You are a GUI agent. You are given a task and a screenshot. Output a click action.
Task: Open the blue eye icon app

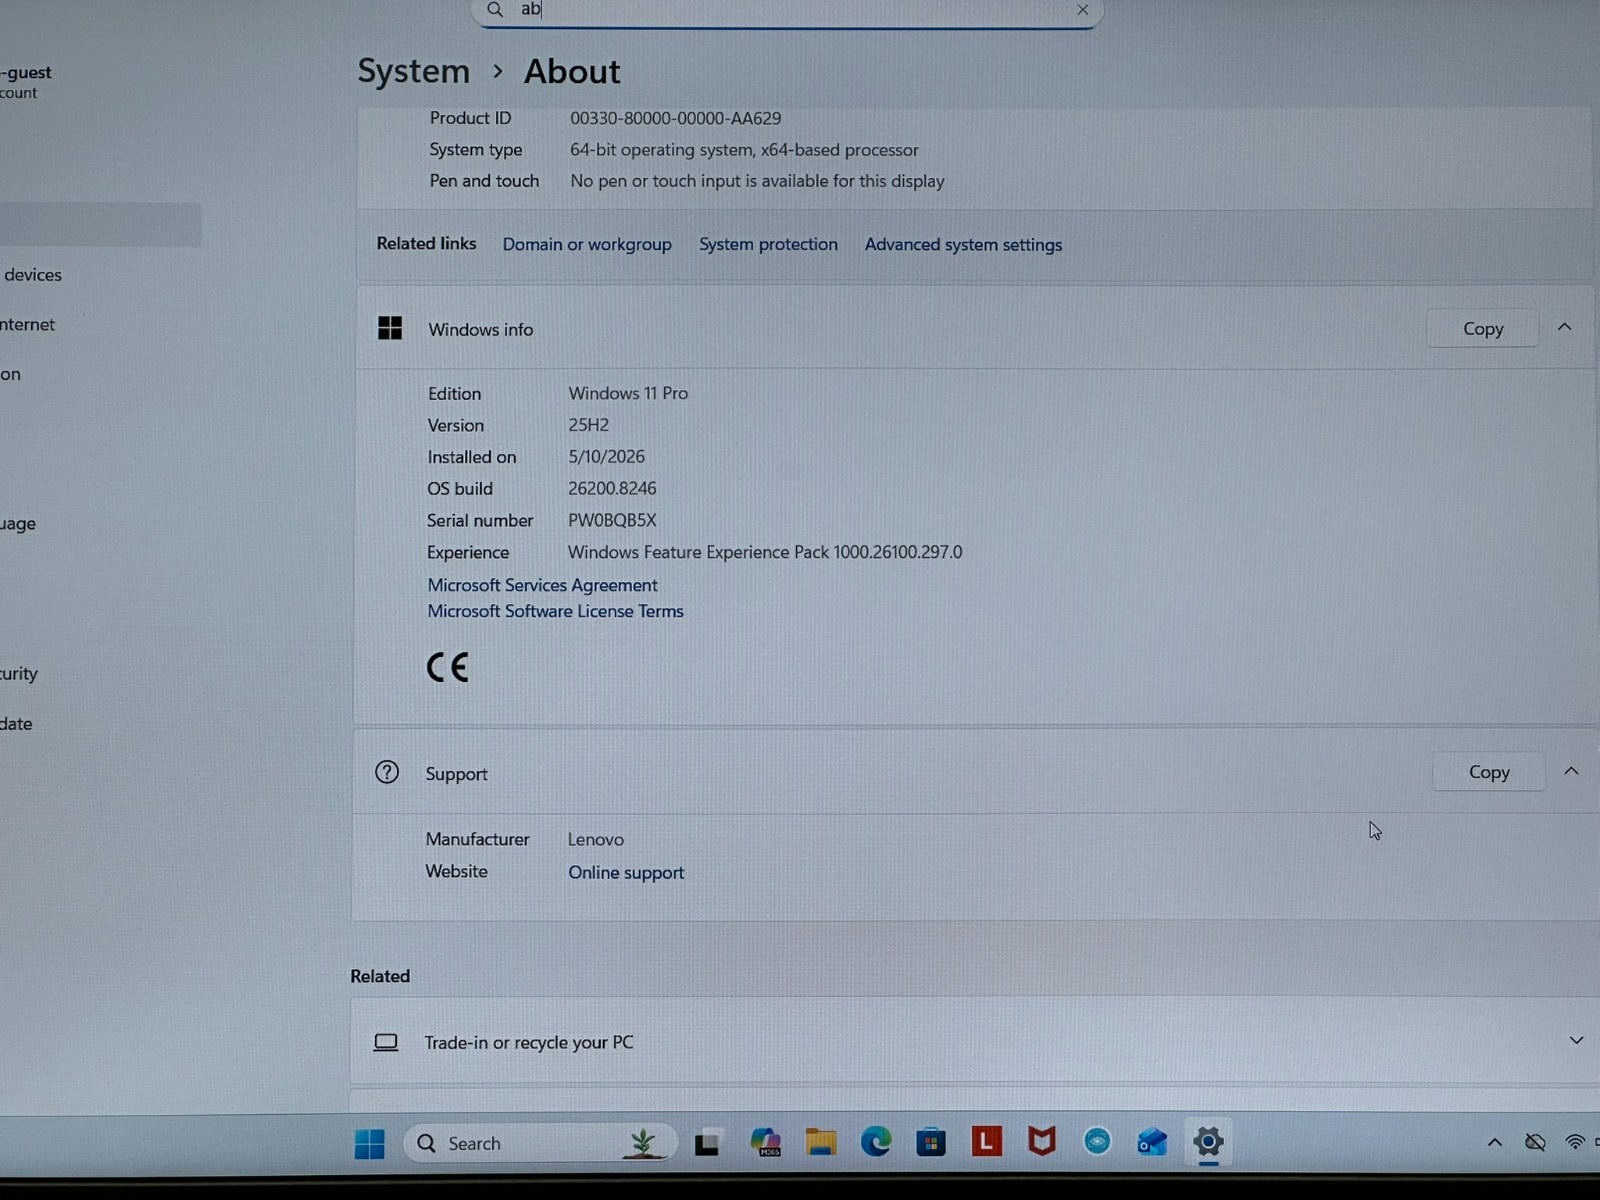pyautogui.click(x=1097, y=1141)
